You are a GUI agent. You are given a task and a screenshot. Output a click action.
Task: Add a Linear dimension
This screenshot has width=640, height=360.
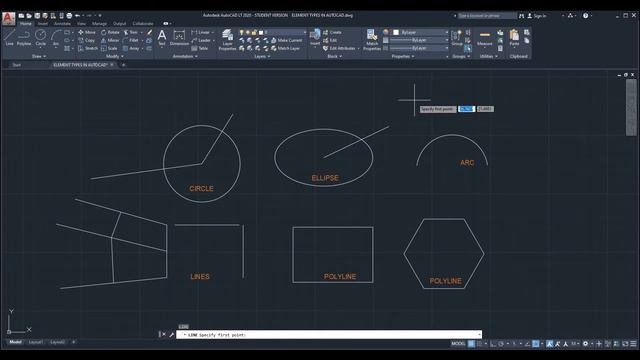pyautogui.click(x=200, y=32)
